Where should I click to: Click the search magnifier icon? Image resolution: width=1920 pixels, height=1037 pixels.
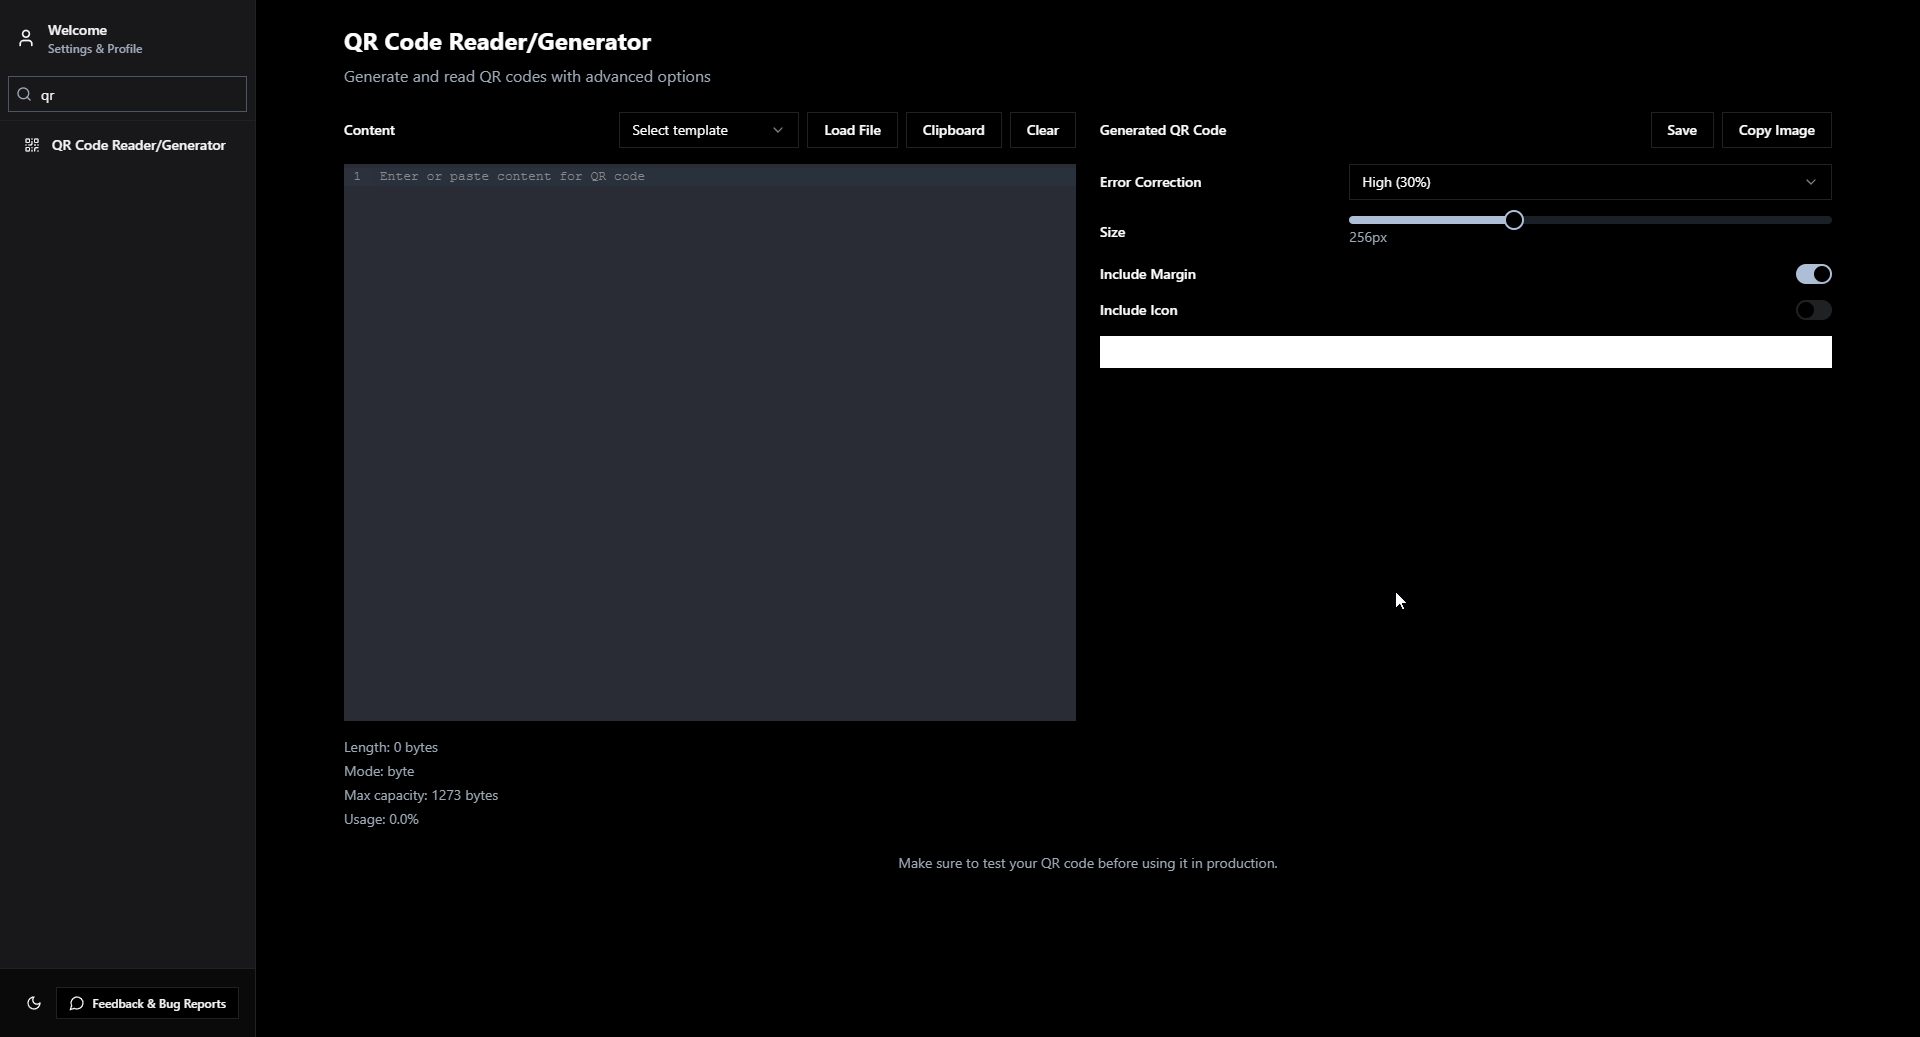tap(25, 95)
